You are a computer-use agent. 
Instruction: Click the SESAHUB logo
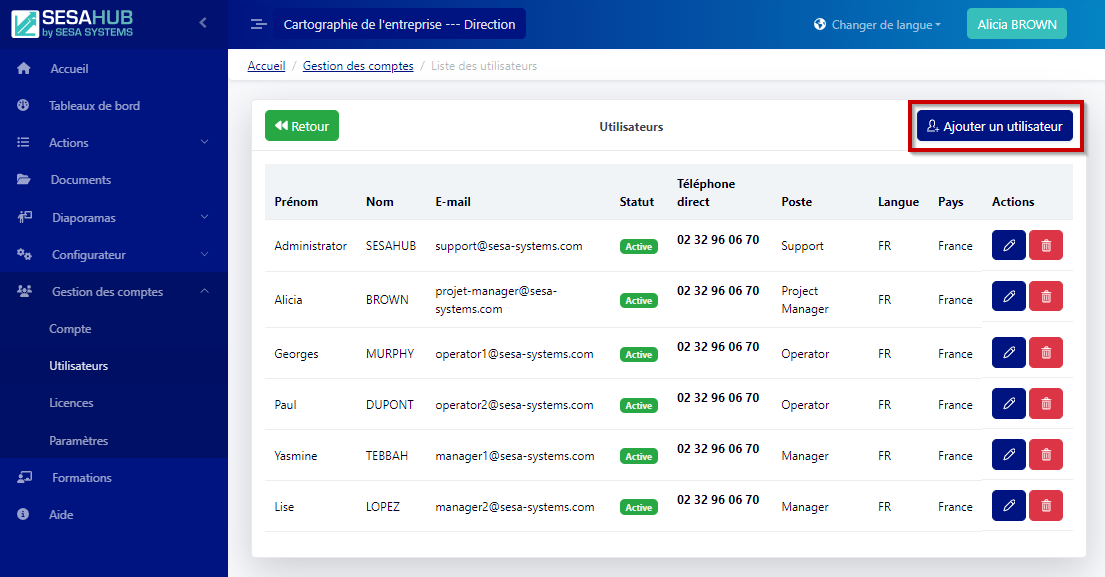pyautogui.click(x=73, y=23)
